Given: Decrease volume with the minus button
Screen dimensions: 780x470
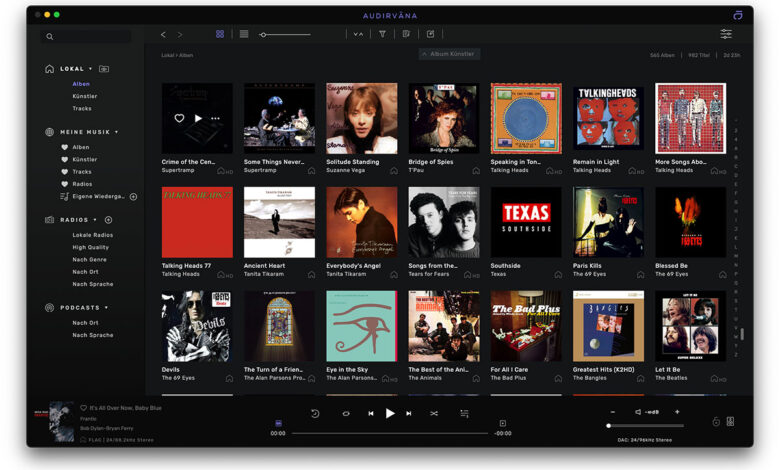Looking at the screenshot, I should tap(612, 412).
